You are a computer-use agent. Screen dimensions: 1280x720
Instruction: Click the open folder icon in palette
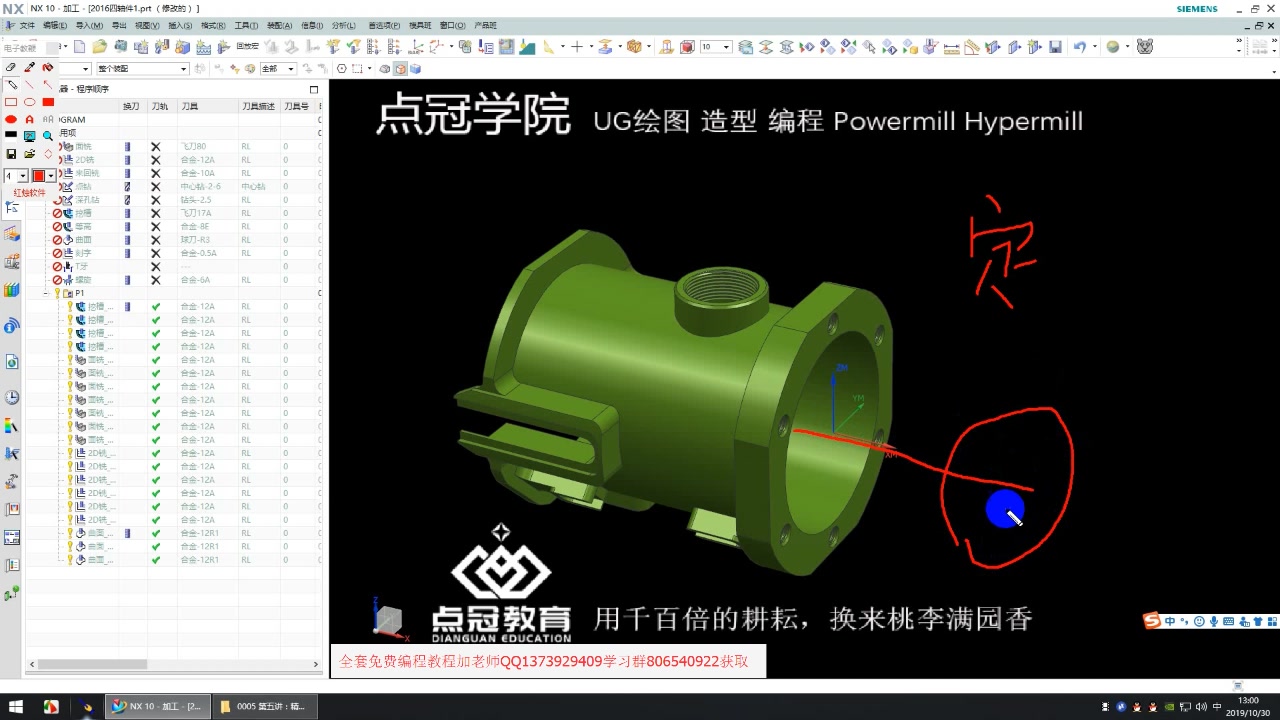(x=29, y=154)
